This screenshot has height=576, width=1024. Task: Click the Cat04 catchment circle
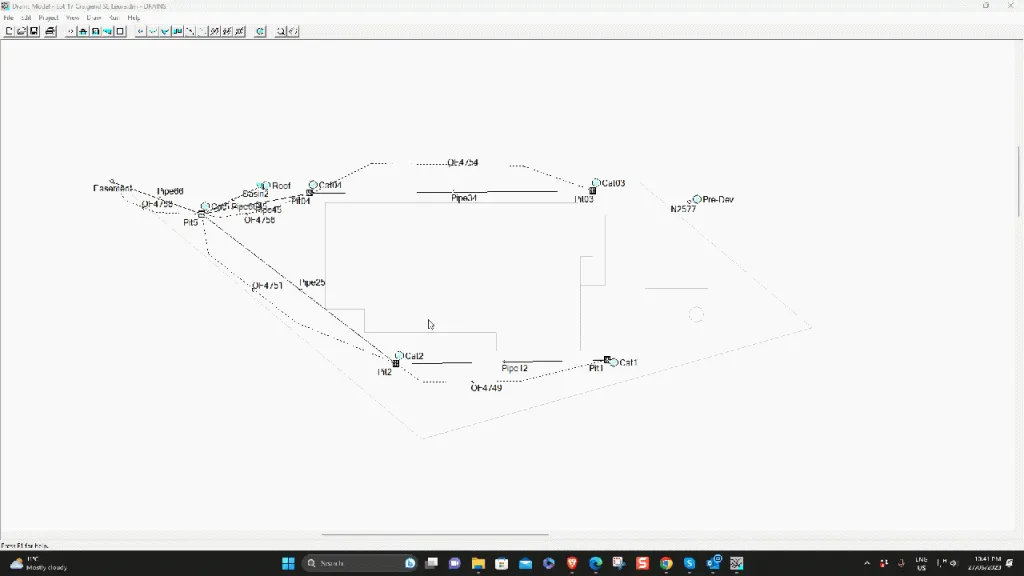point(313,185)
